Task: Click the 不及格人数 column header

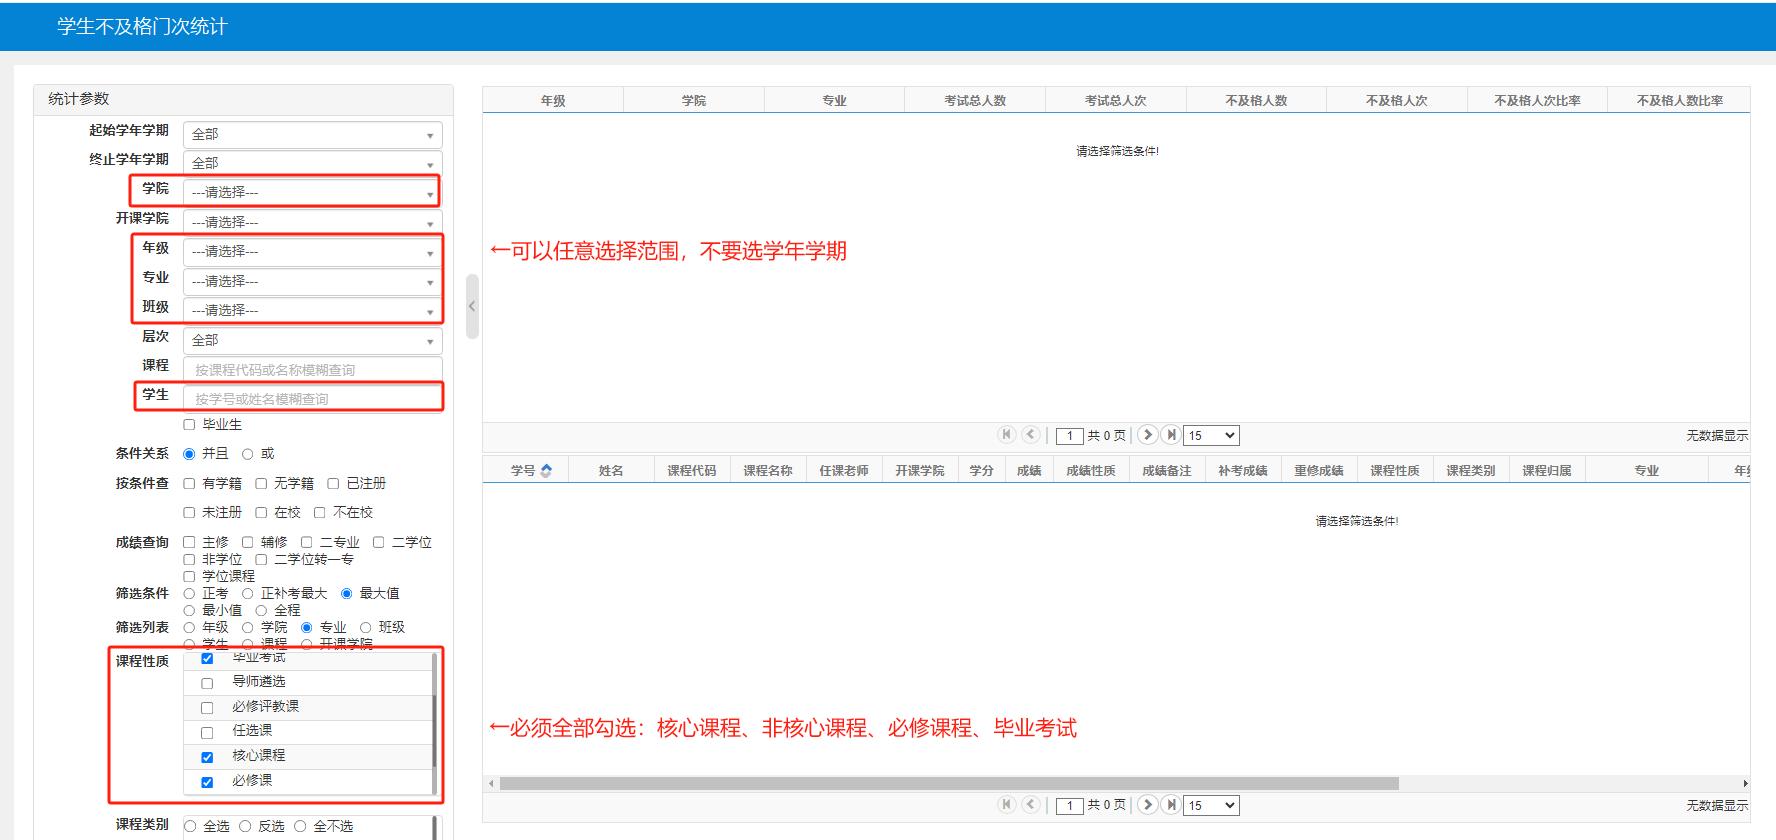Action: [1256, 101]
